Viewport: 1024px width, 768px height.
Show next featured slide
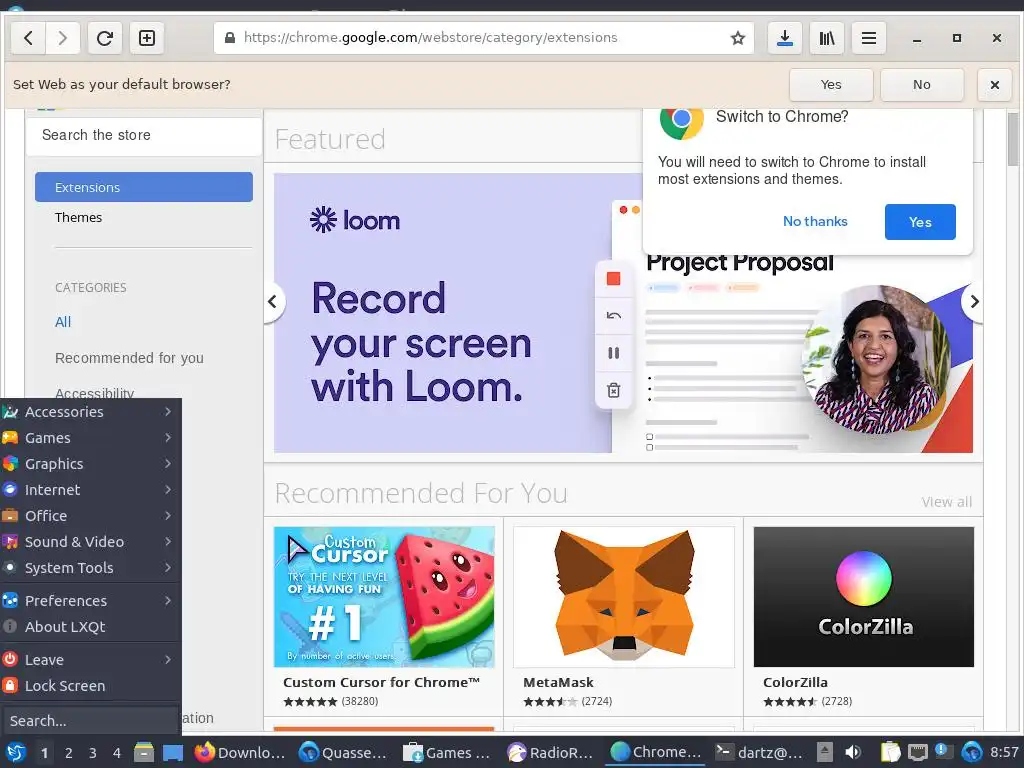[973, 302]
